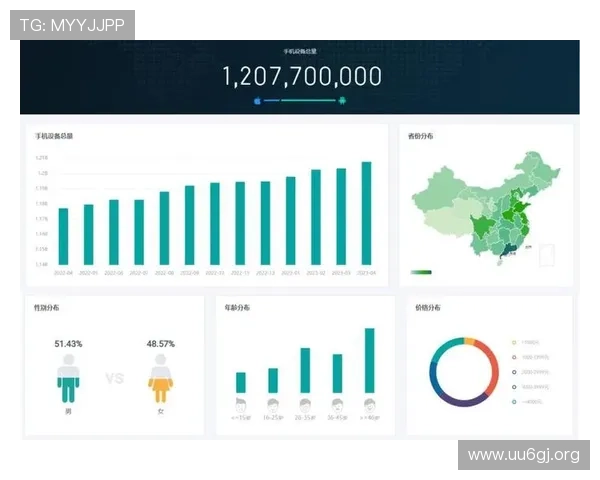Select the dark blue donut chart segment
This screenshot has width=600, height=480.
point(434,379)
